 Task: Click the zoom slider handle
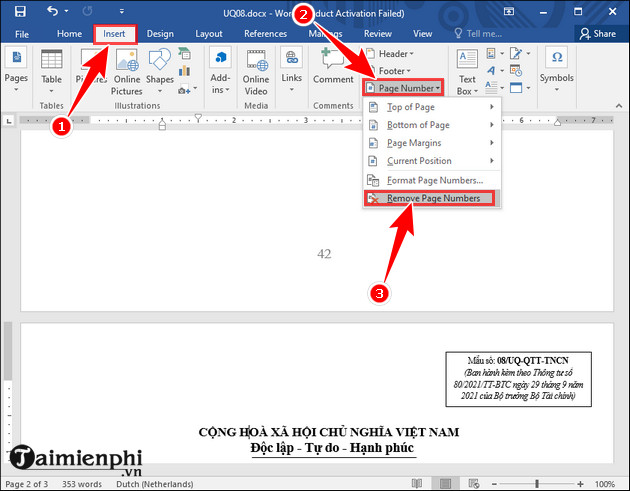pos(537,483)
